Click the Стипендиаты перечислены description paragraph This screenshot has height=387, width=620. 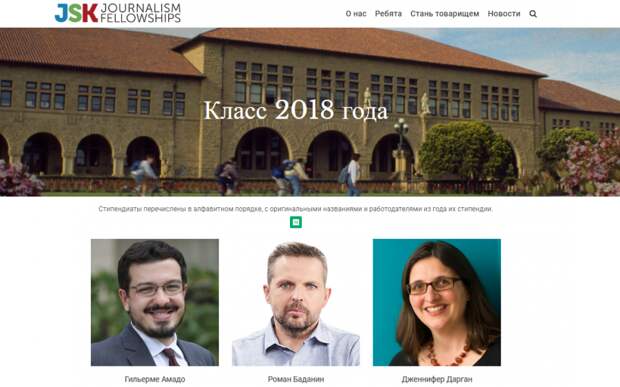point(296,209)
